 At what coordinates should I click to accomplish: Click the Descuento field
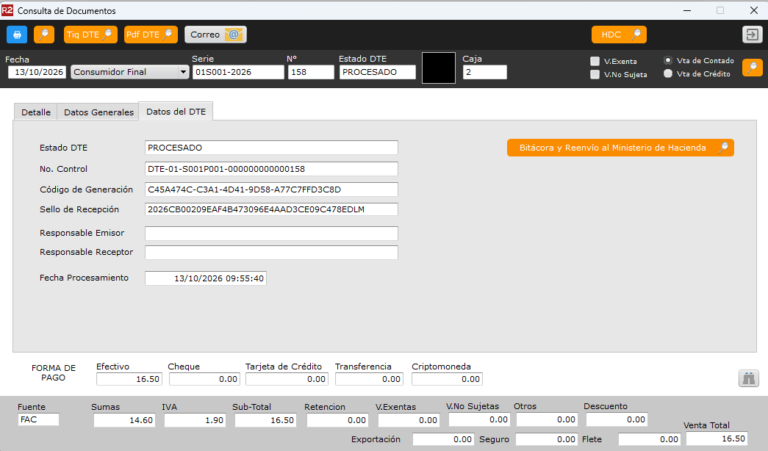click(617, 420)
